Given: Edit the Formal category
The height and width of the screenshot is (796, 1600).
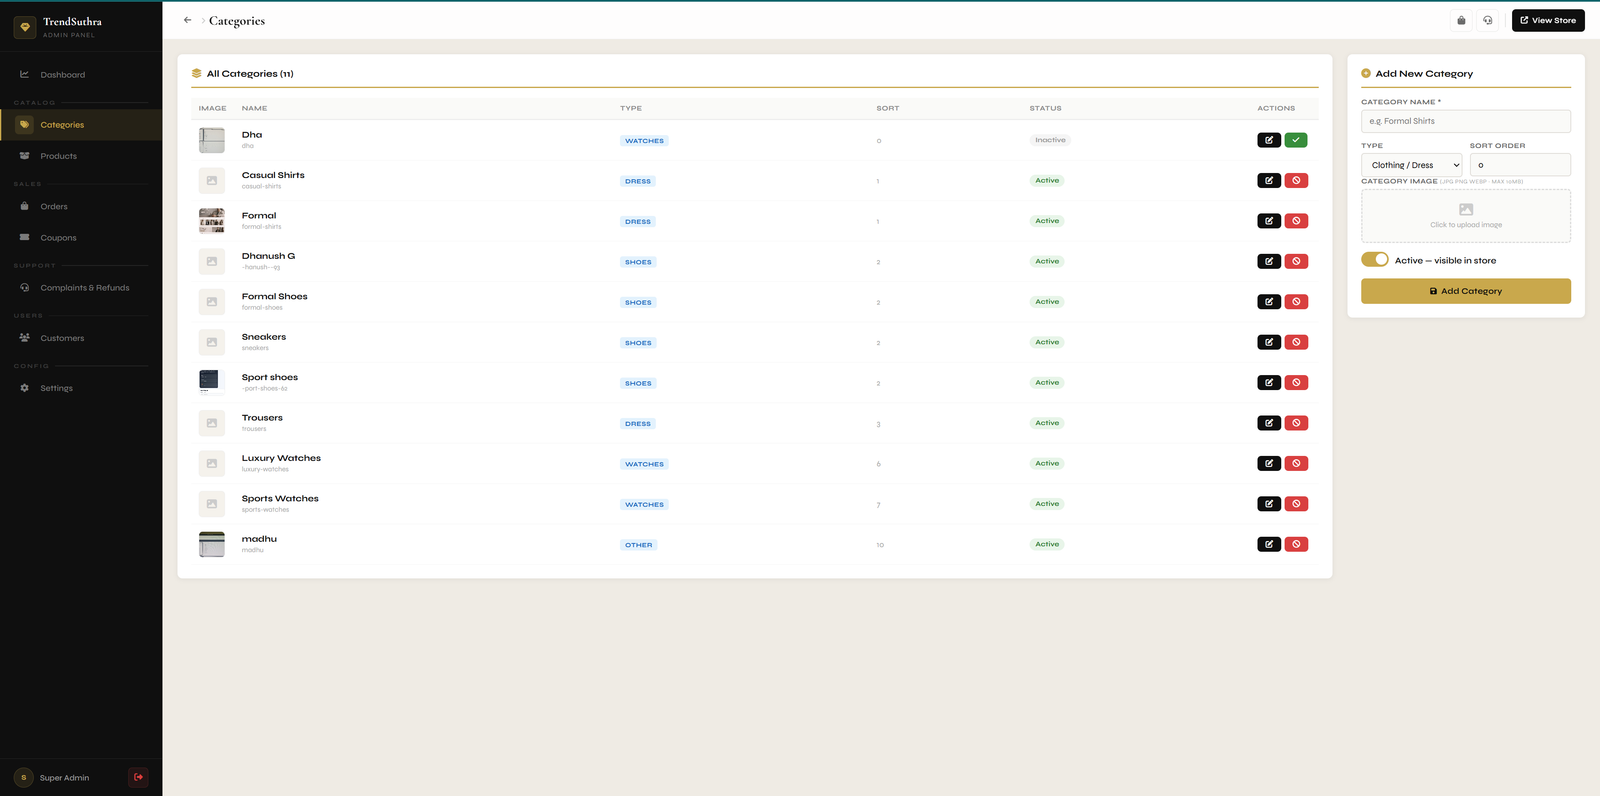Looking at the screenshot, I should (x=1269, y=221).
